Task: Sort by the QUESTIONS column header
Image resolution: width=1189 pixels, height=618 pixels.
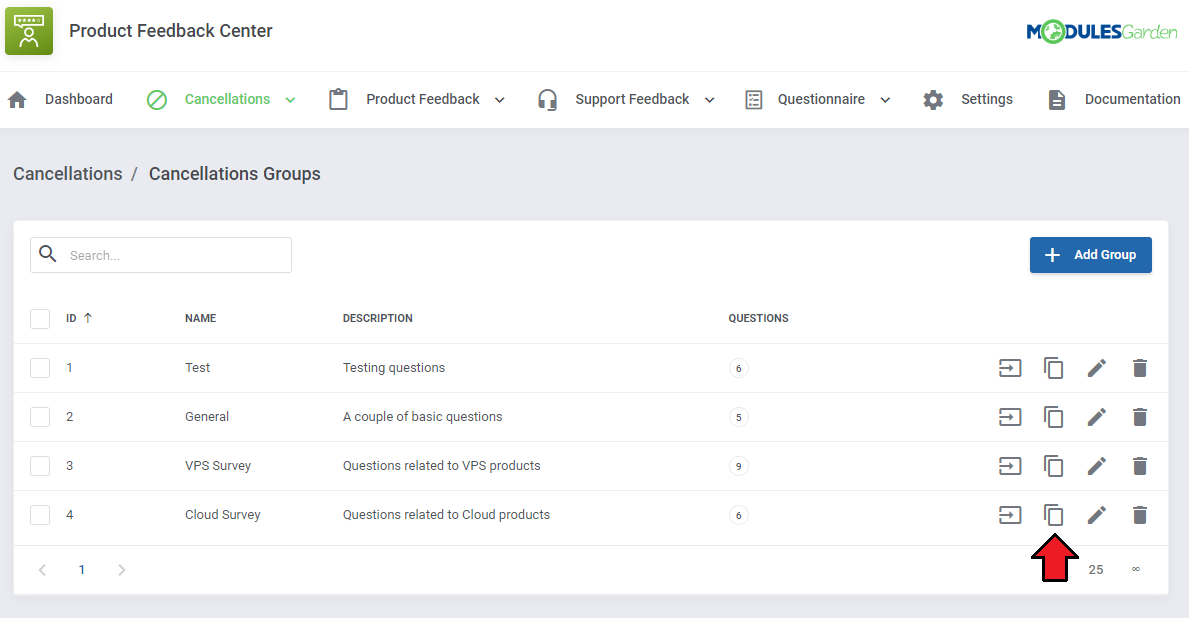Action: tap(758, 318)
